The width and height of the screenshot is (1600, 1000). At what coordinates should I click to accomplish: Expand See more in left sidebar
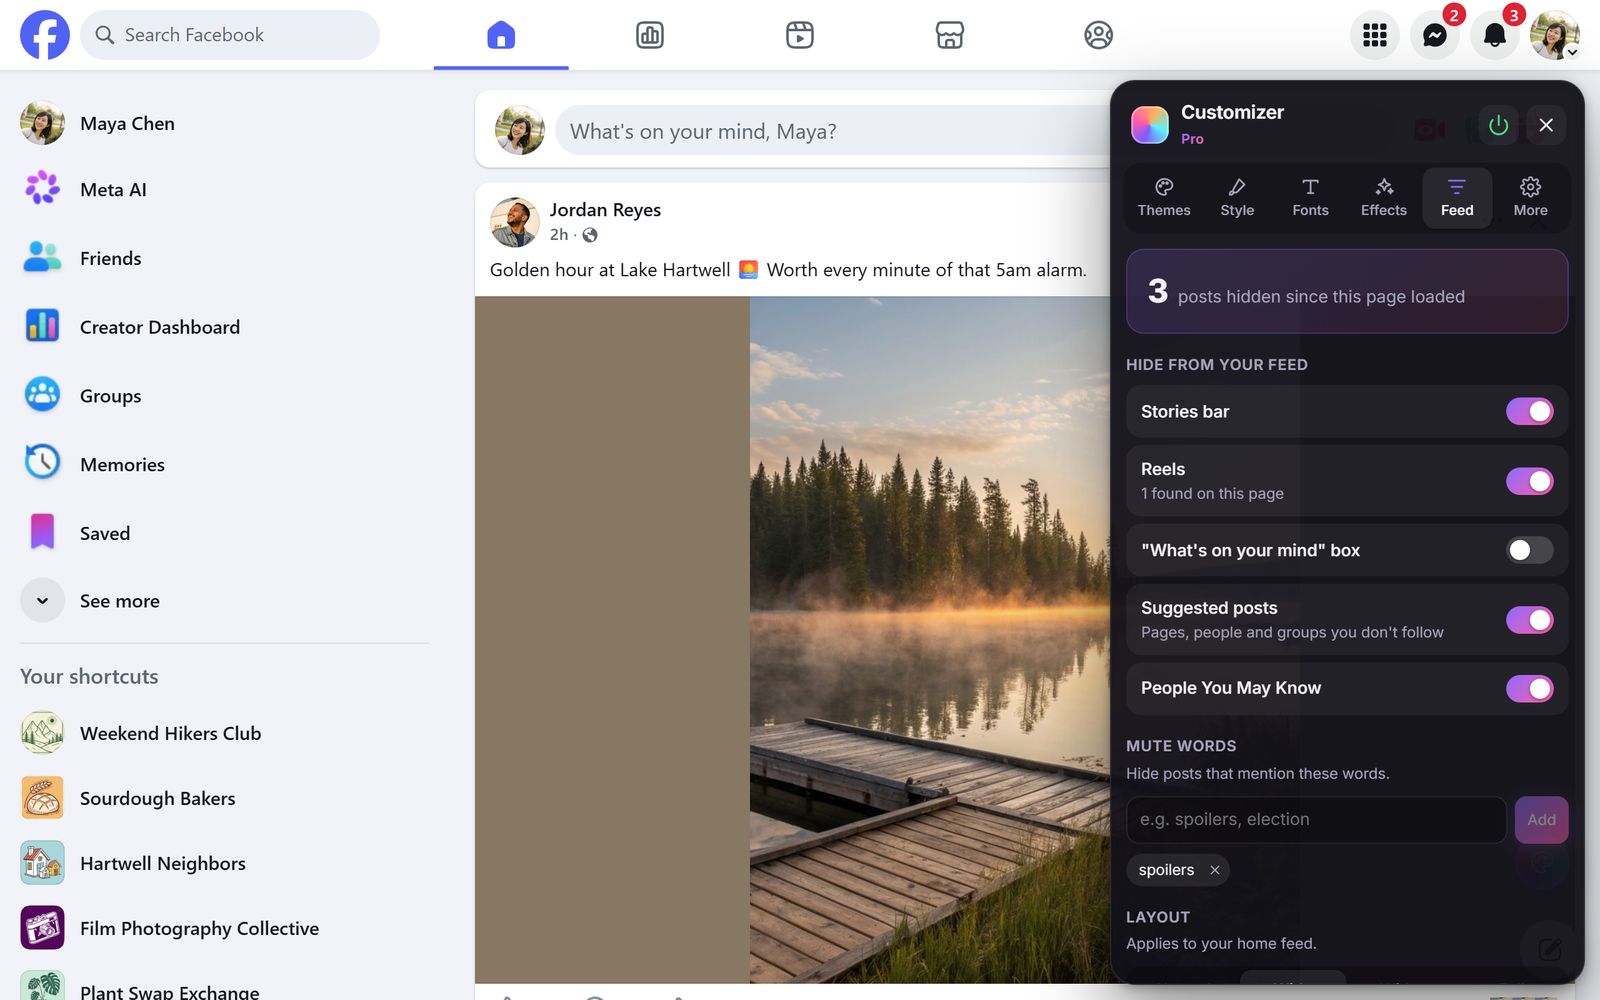click(225, 601)
